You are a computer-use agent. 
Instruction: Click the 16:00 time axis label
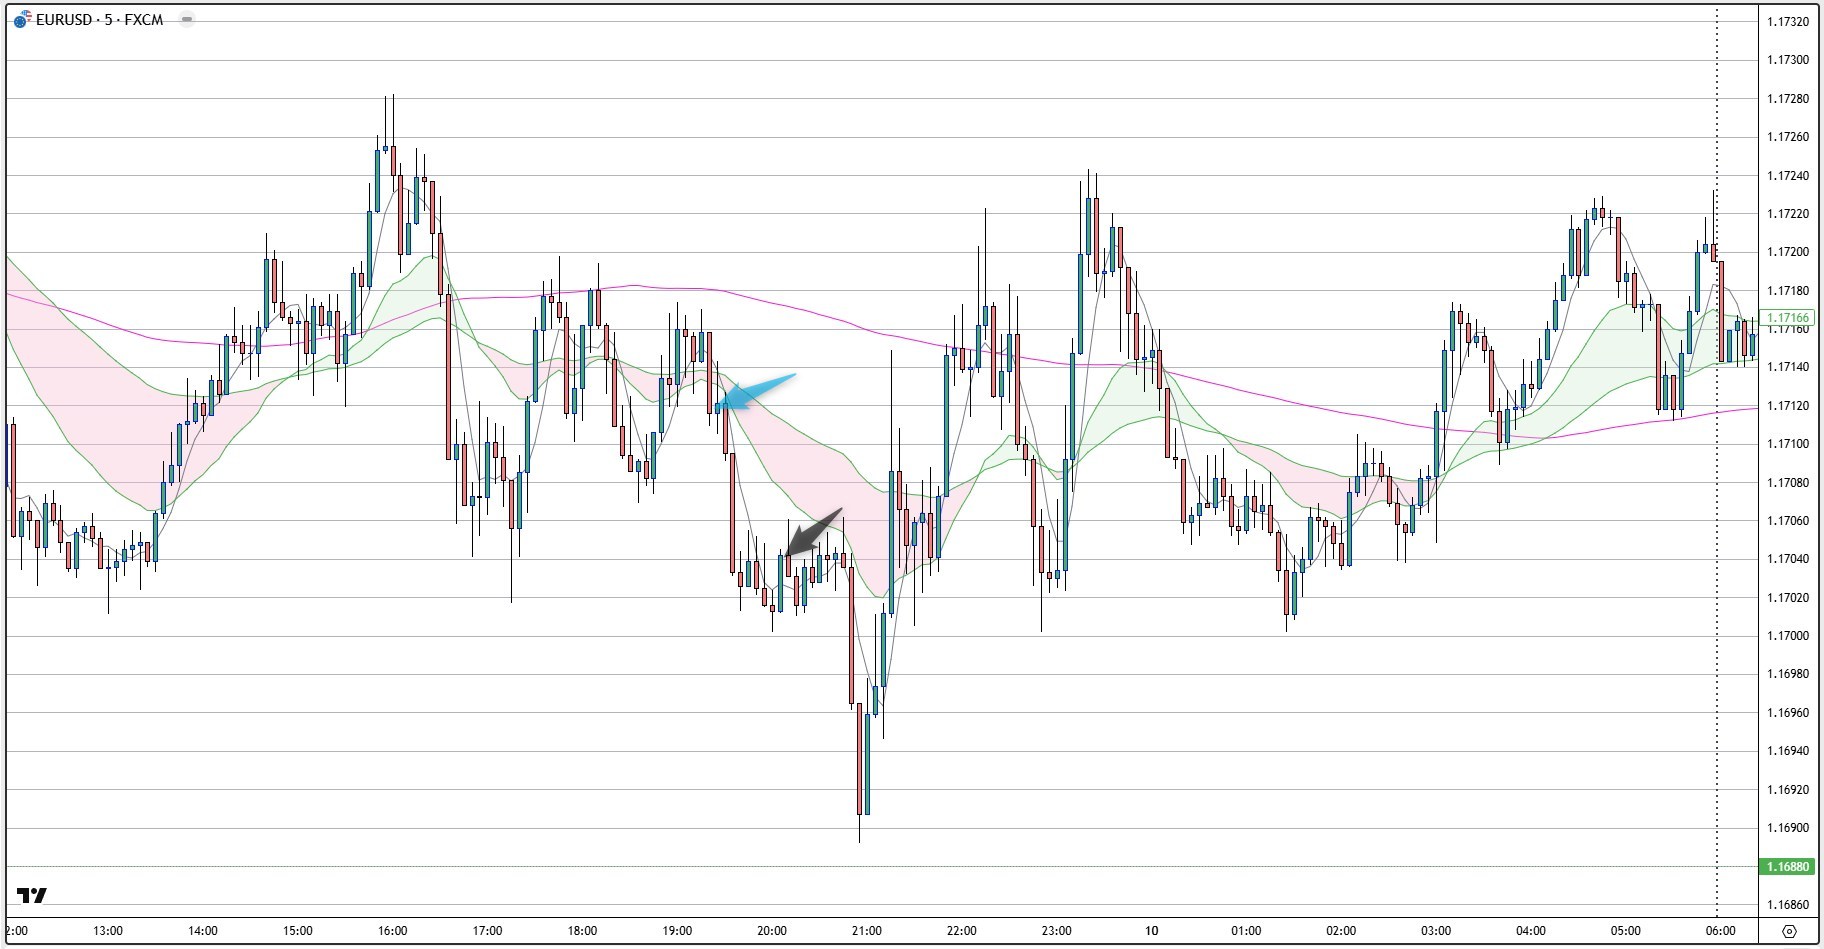coord(392,931)
